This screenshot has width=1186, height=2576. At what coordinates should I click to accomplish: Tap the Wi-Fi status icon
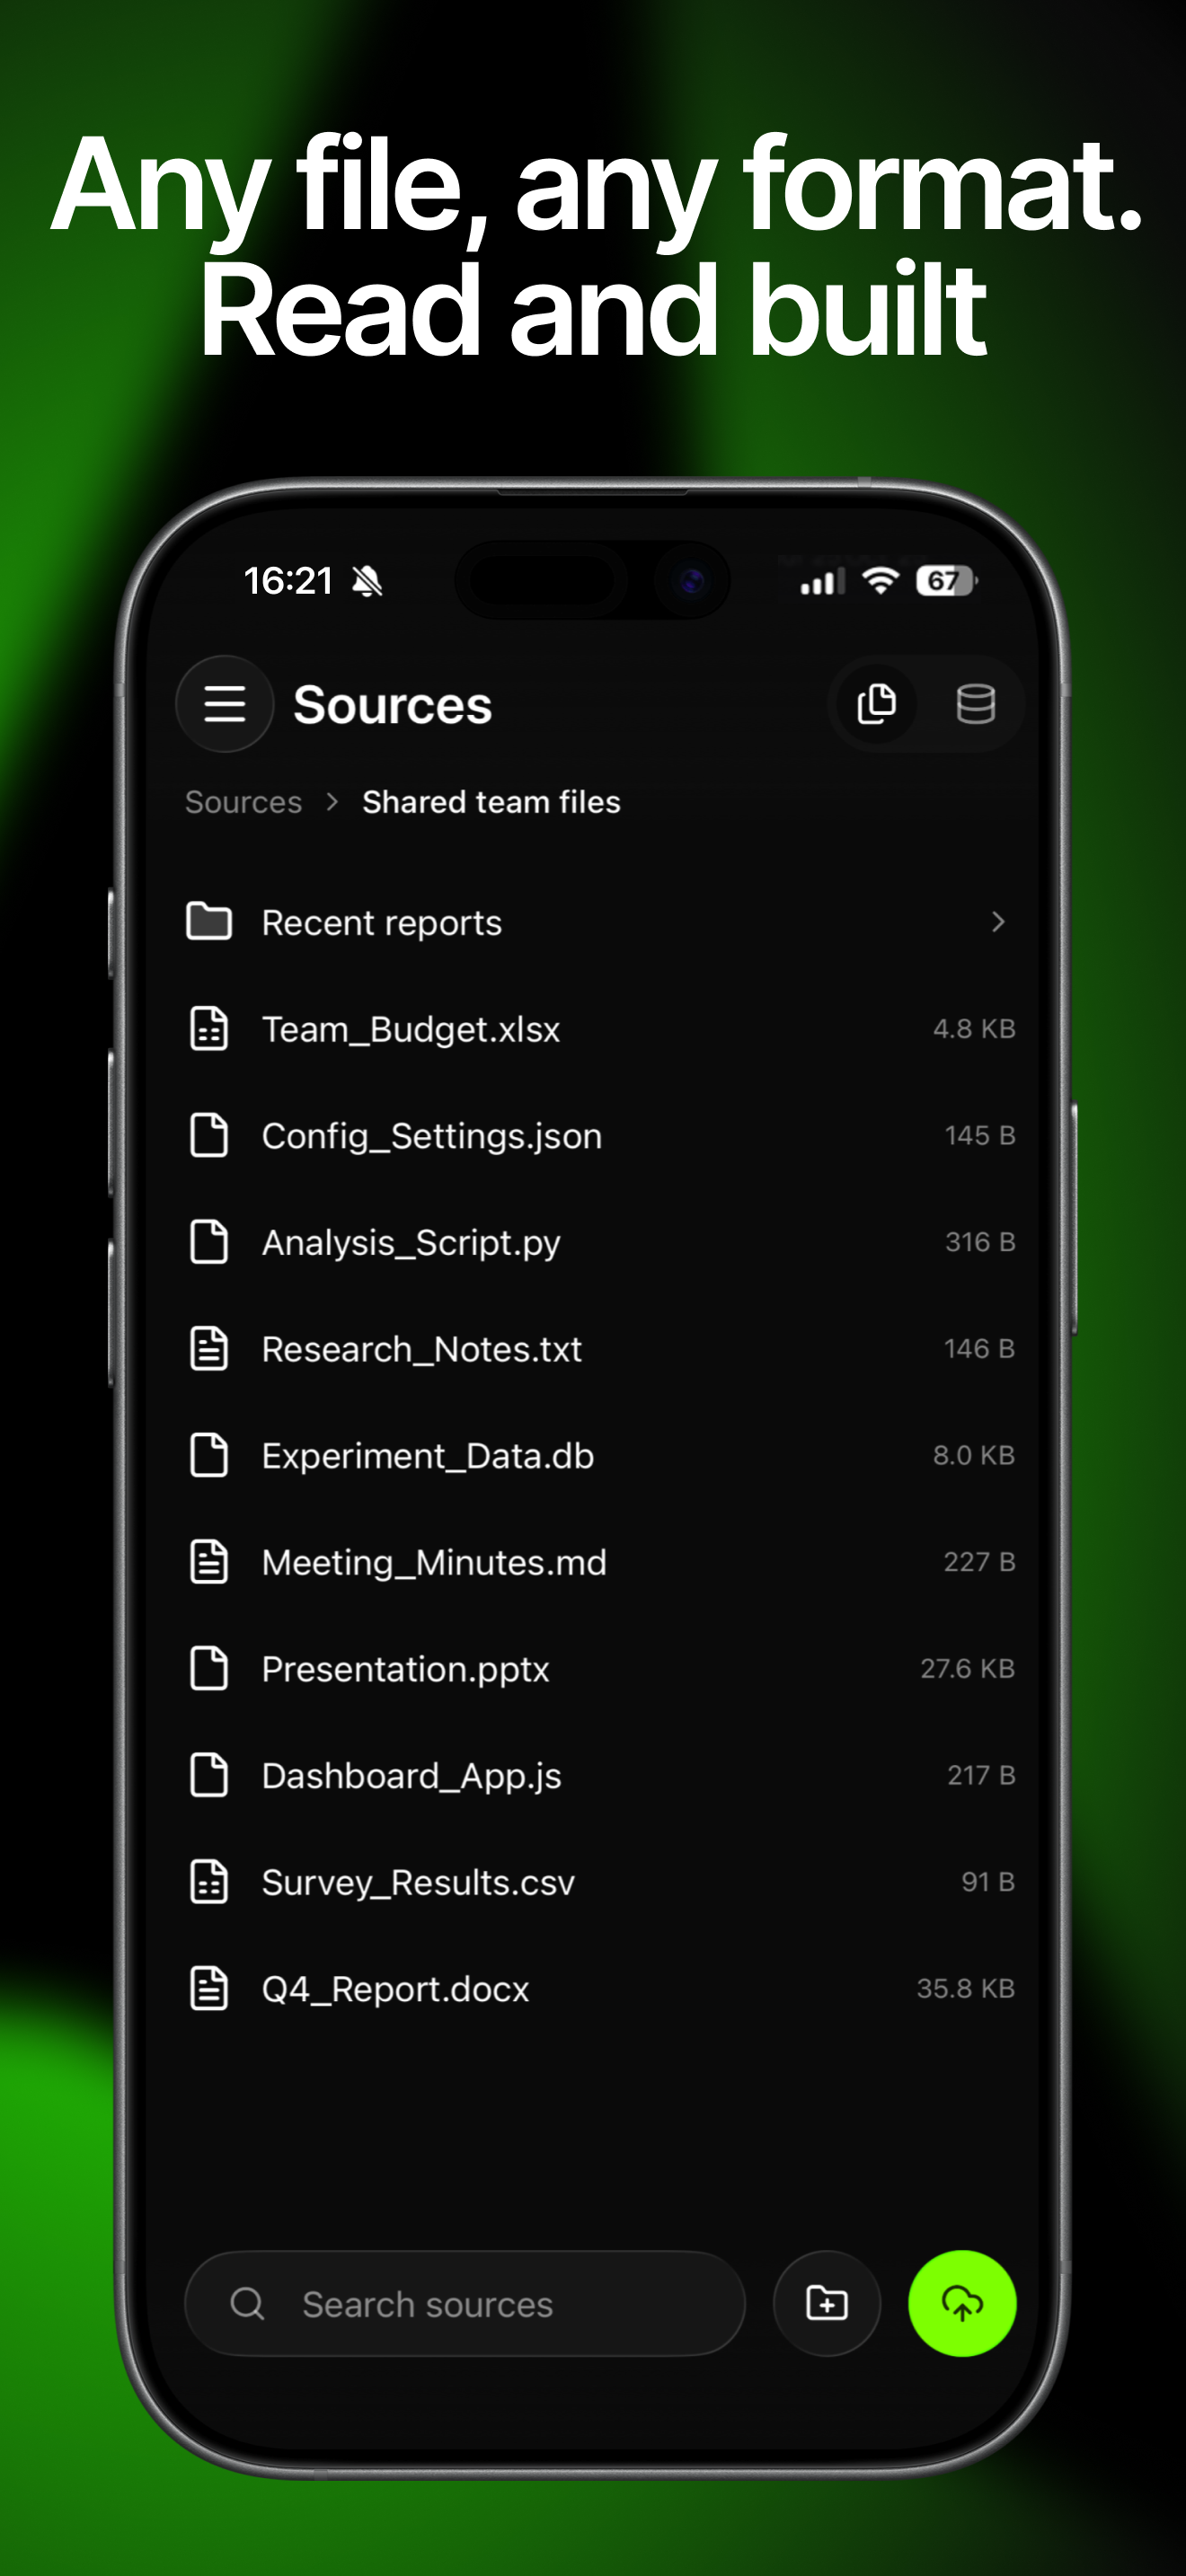[x=880, y=580]
